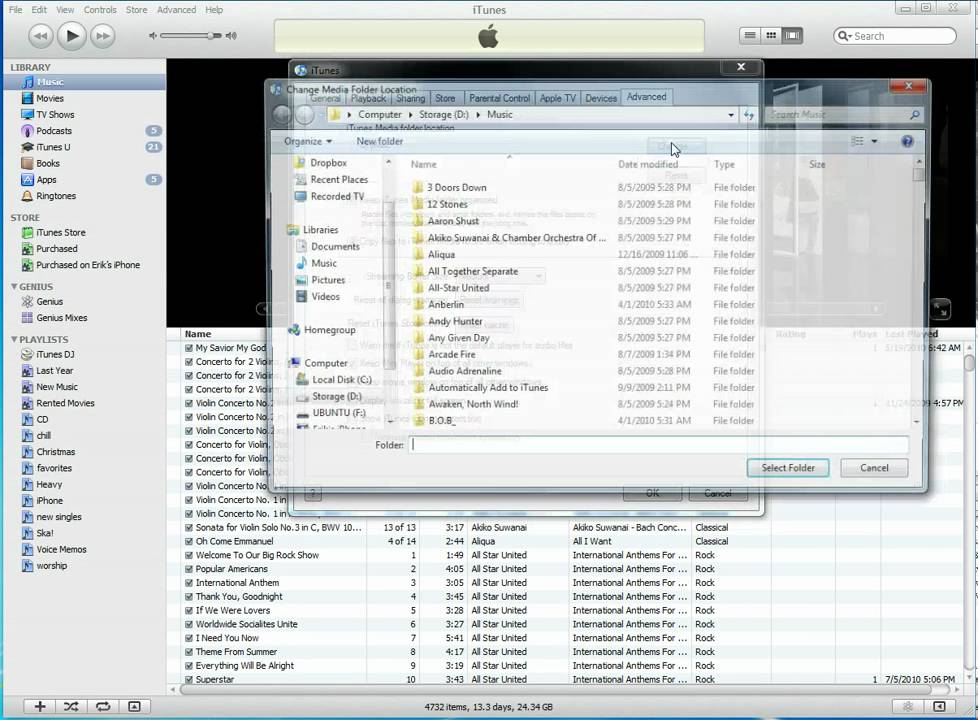Uncheck the song If We Were Lovers
The image size is (978, 720).
(188, 610)
